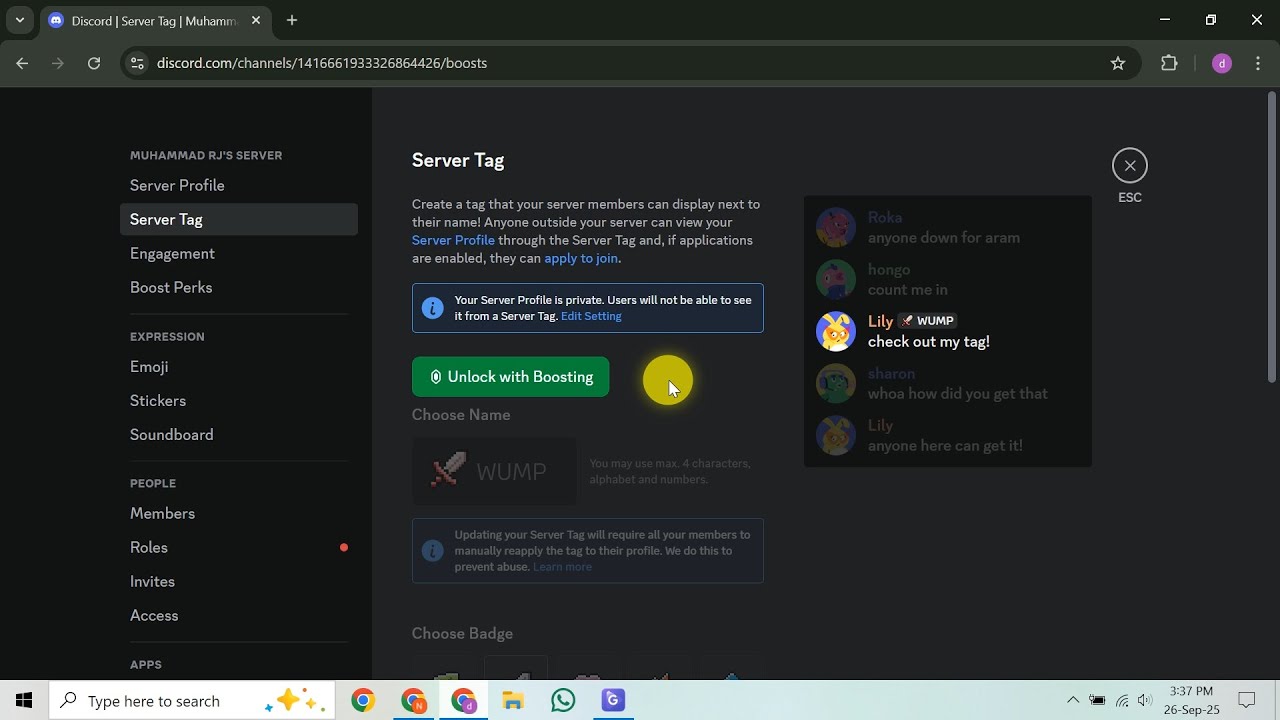
Task: Click the WUMP tag badge next to Lily
Action: point(927,321)
